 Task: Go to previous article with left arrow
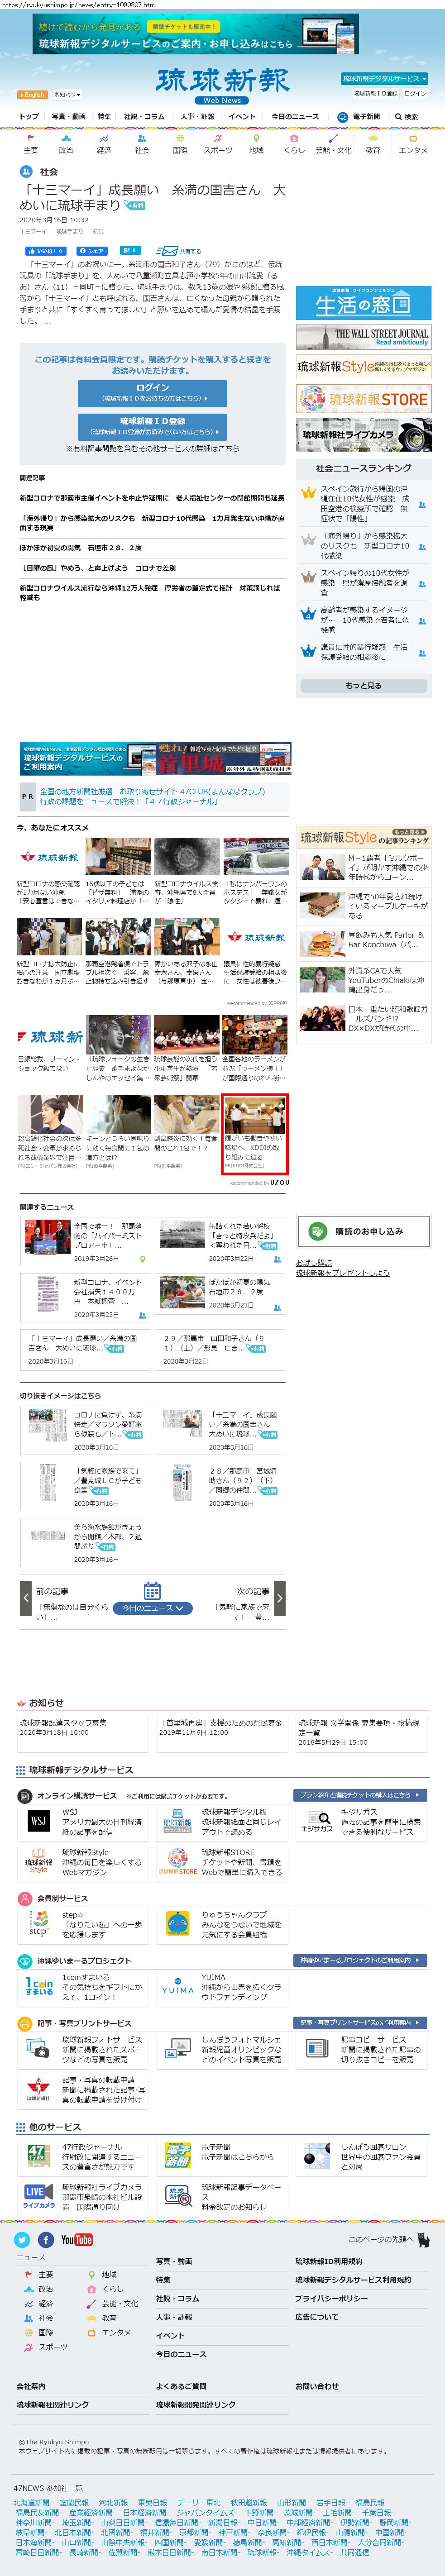(26, 1598)
